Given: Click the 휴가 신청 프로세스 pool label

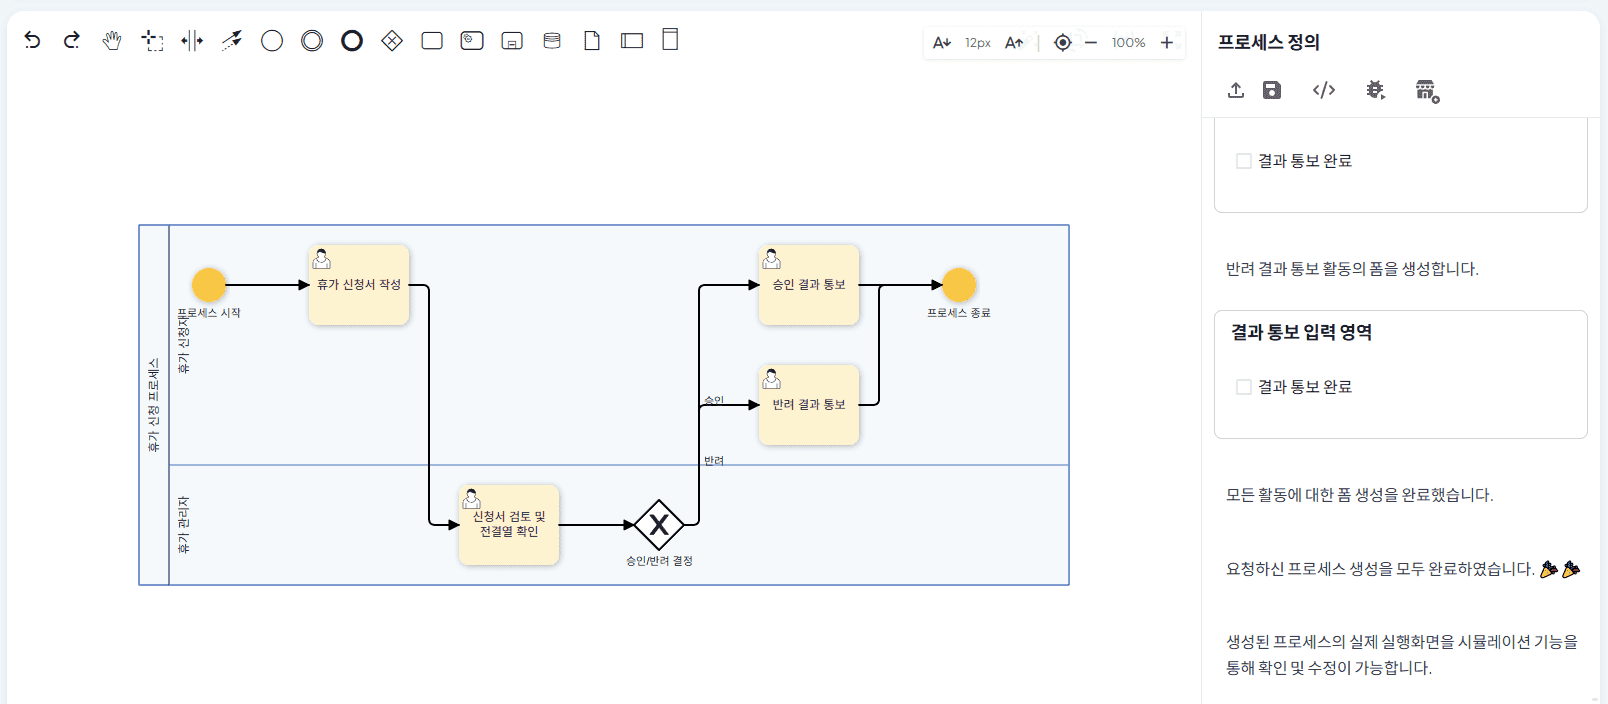Looking at the screenshot, I should click(154, 405).
